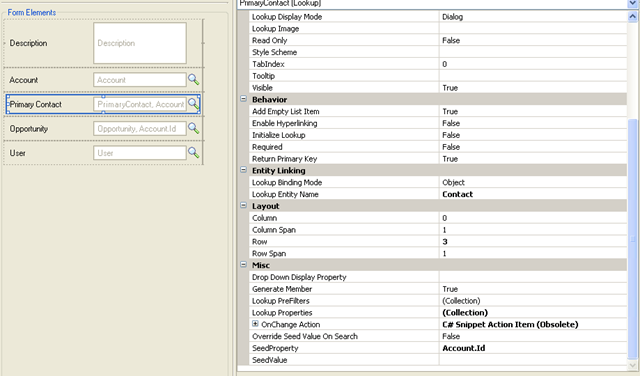This screenshot has height=376, width=640.
Task: Click the lookup magnifier icon next to User
Action: [193, 153]
